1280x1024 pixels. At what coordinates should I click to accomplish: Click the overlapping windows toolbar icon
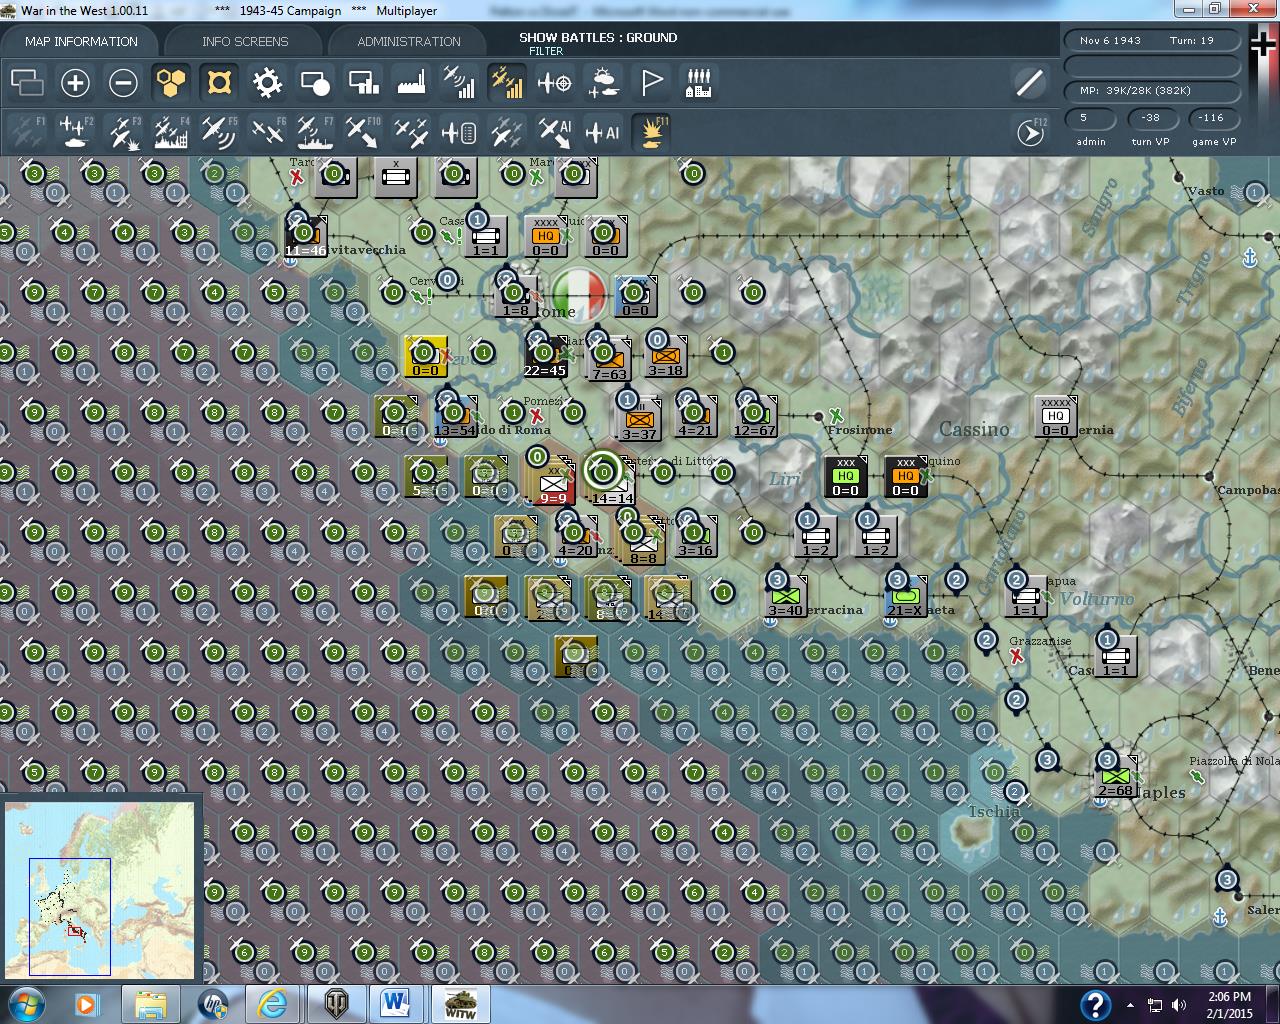[27, 83]
